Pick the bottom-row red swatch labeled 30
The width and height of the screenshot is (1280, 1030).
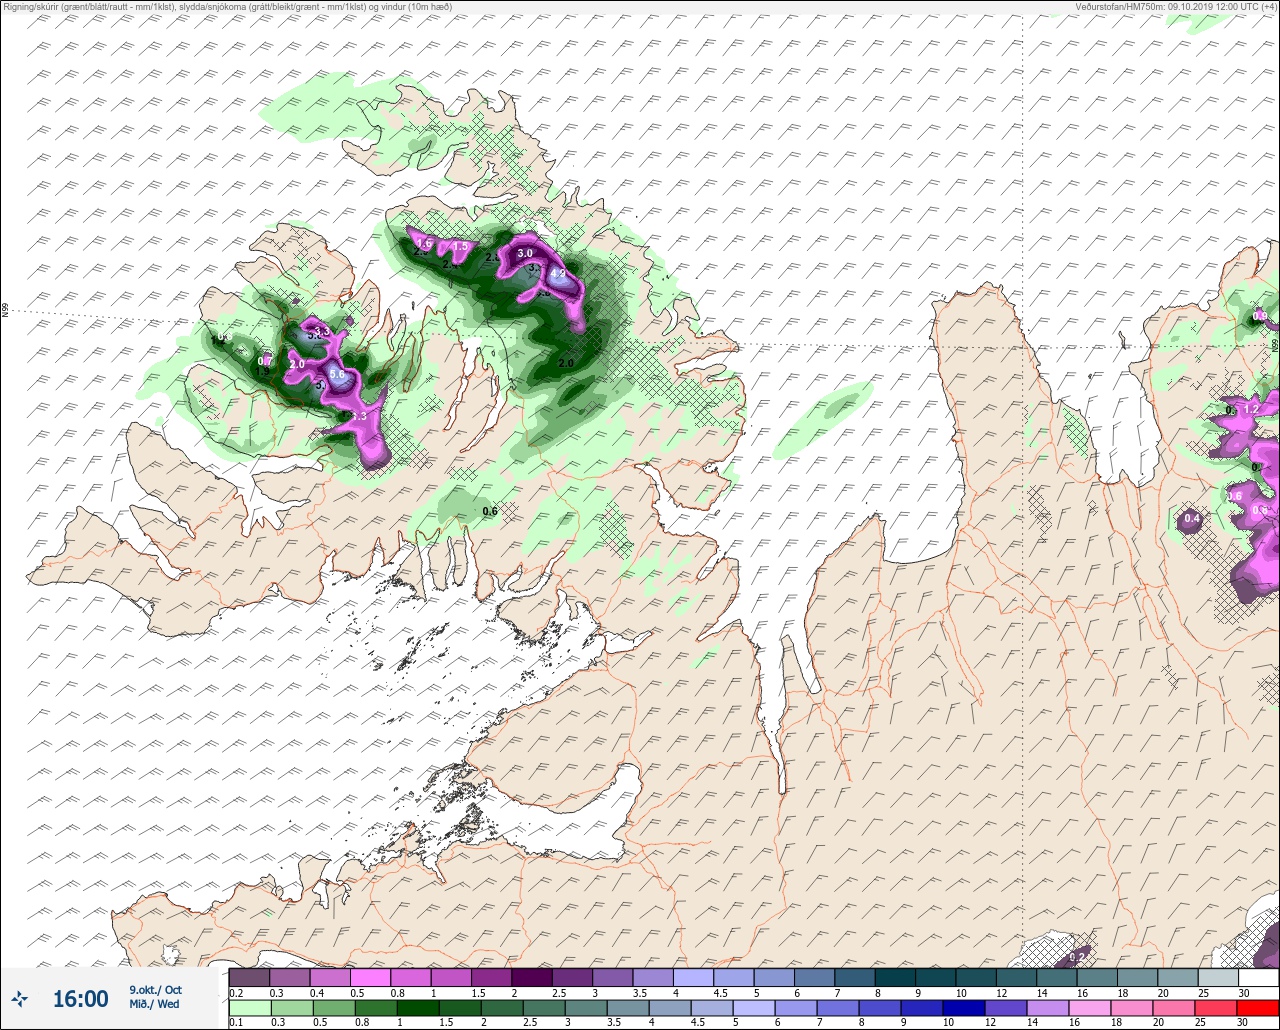[1258, 1007]
